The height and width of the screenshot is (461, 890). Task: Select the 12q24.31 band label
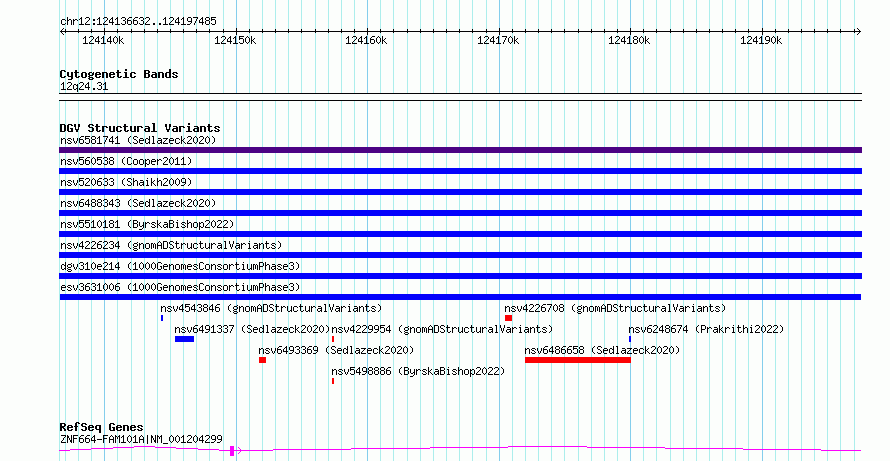[84, 87]
